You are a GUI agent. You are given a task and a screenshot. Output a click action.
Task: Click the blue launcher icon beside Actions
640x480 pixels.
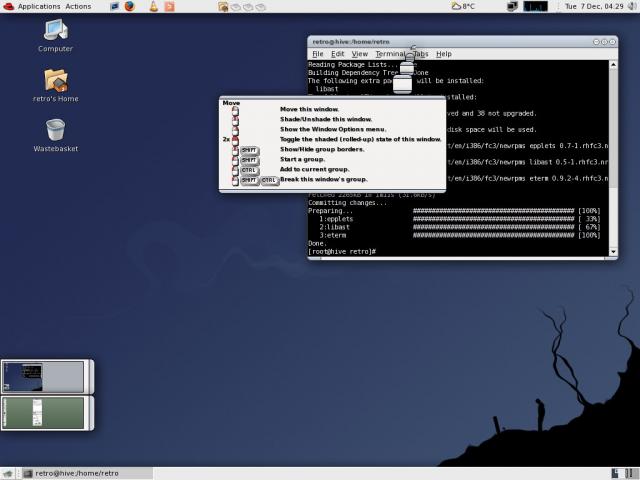point(115,6)
